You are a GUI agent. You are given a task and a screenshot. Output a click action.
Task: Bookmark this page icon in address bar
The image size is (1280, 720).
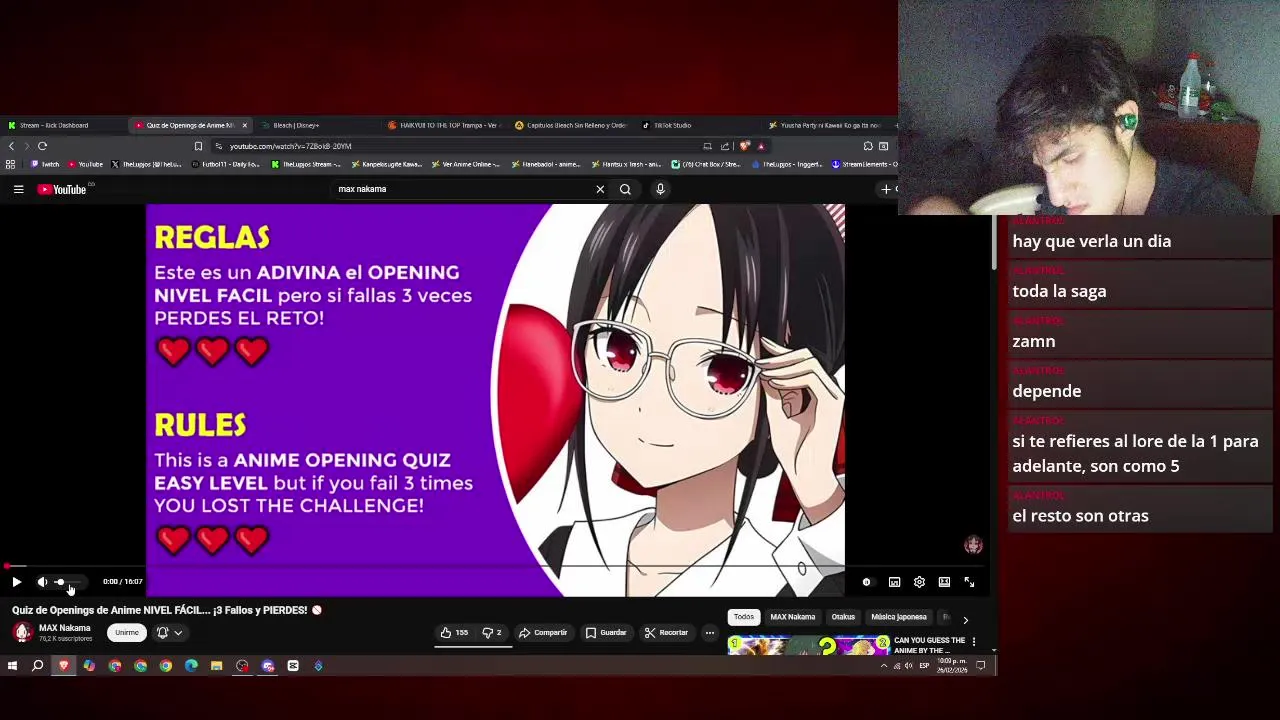pos(198,146)
